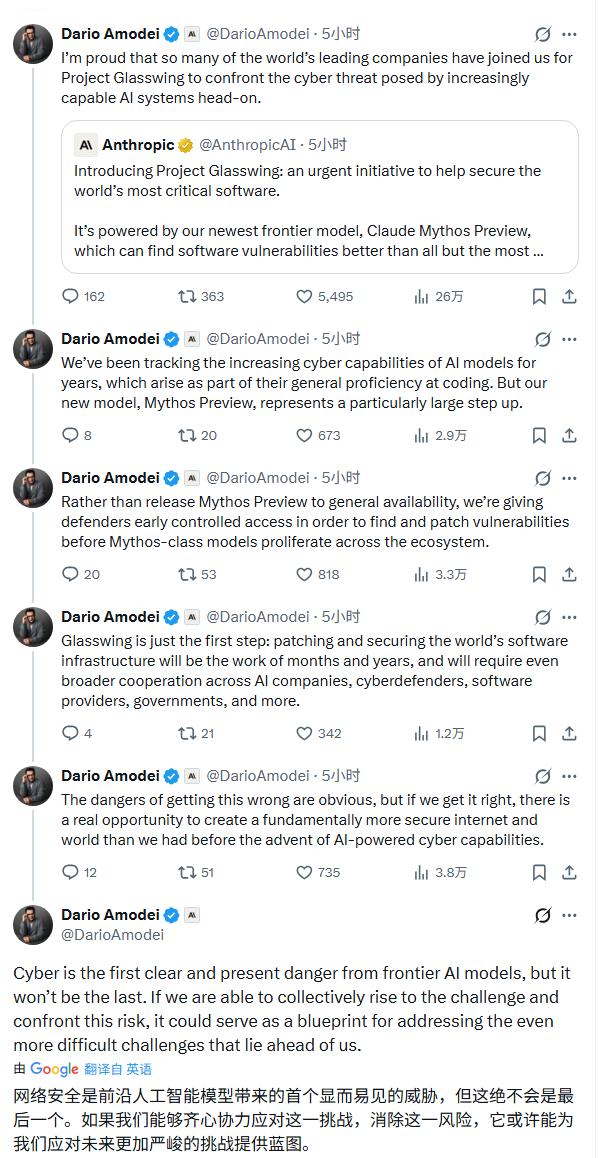The width and height of the screenshot is (606, 1158).
Task: Bookmark the tweet with 1.2万 views
Action: point(539,733)
